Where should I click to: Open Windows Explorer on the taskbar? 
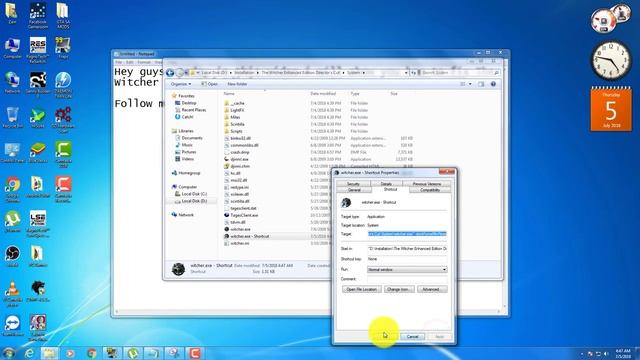49,353
